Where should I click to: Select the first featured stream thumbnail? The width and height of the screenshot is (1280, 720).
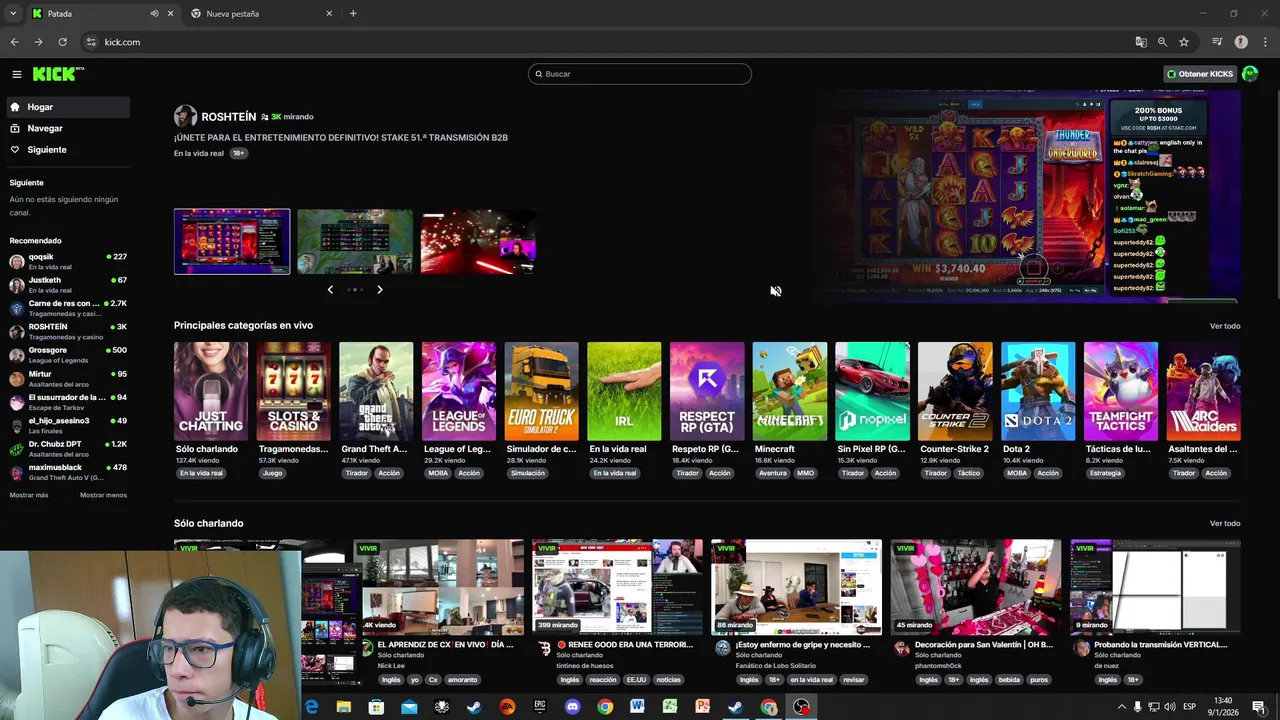coord(232,241)
